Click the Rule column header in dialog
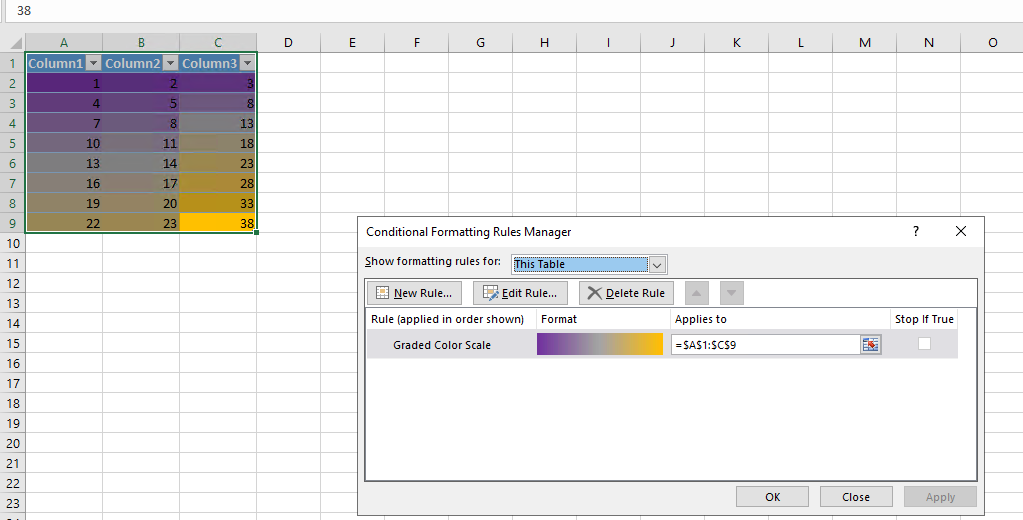 (448, 319)
